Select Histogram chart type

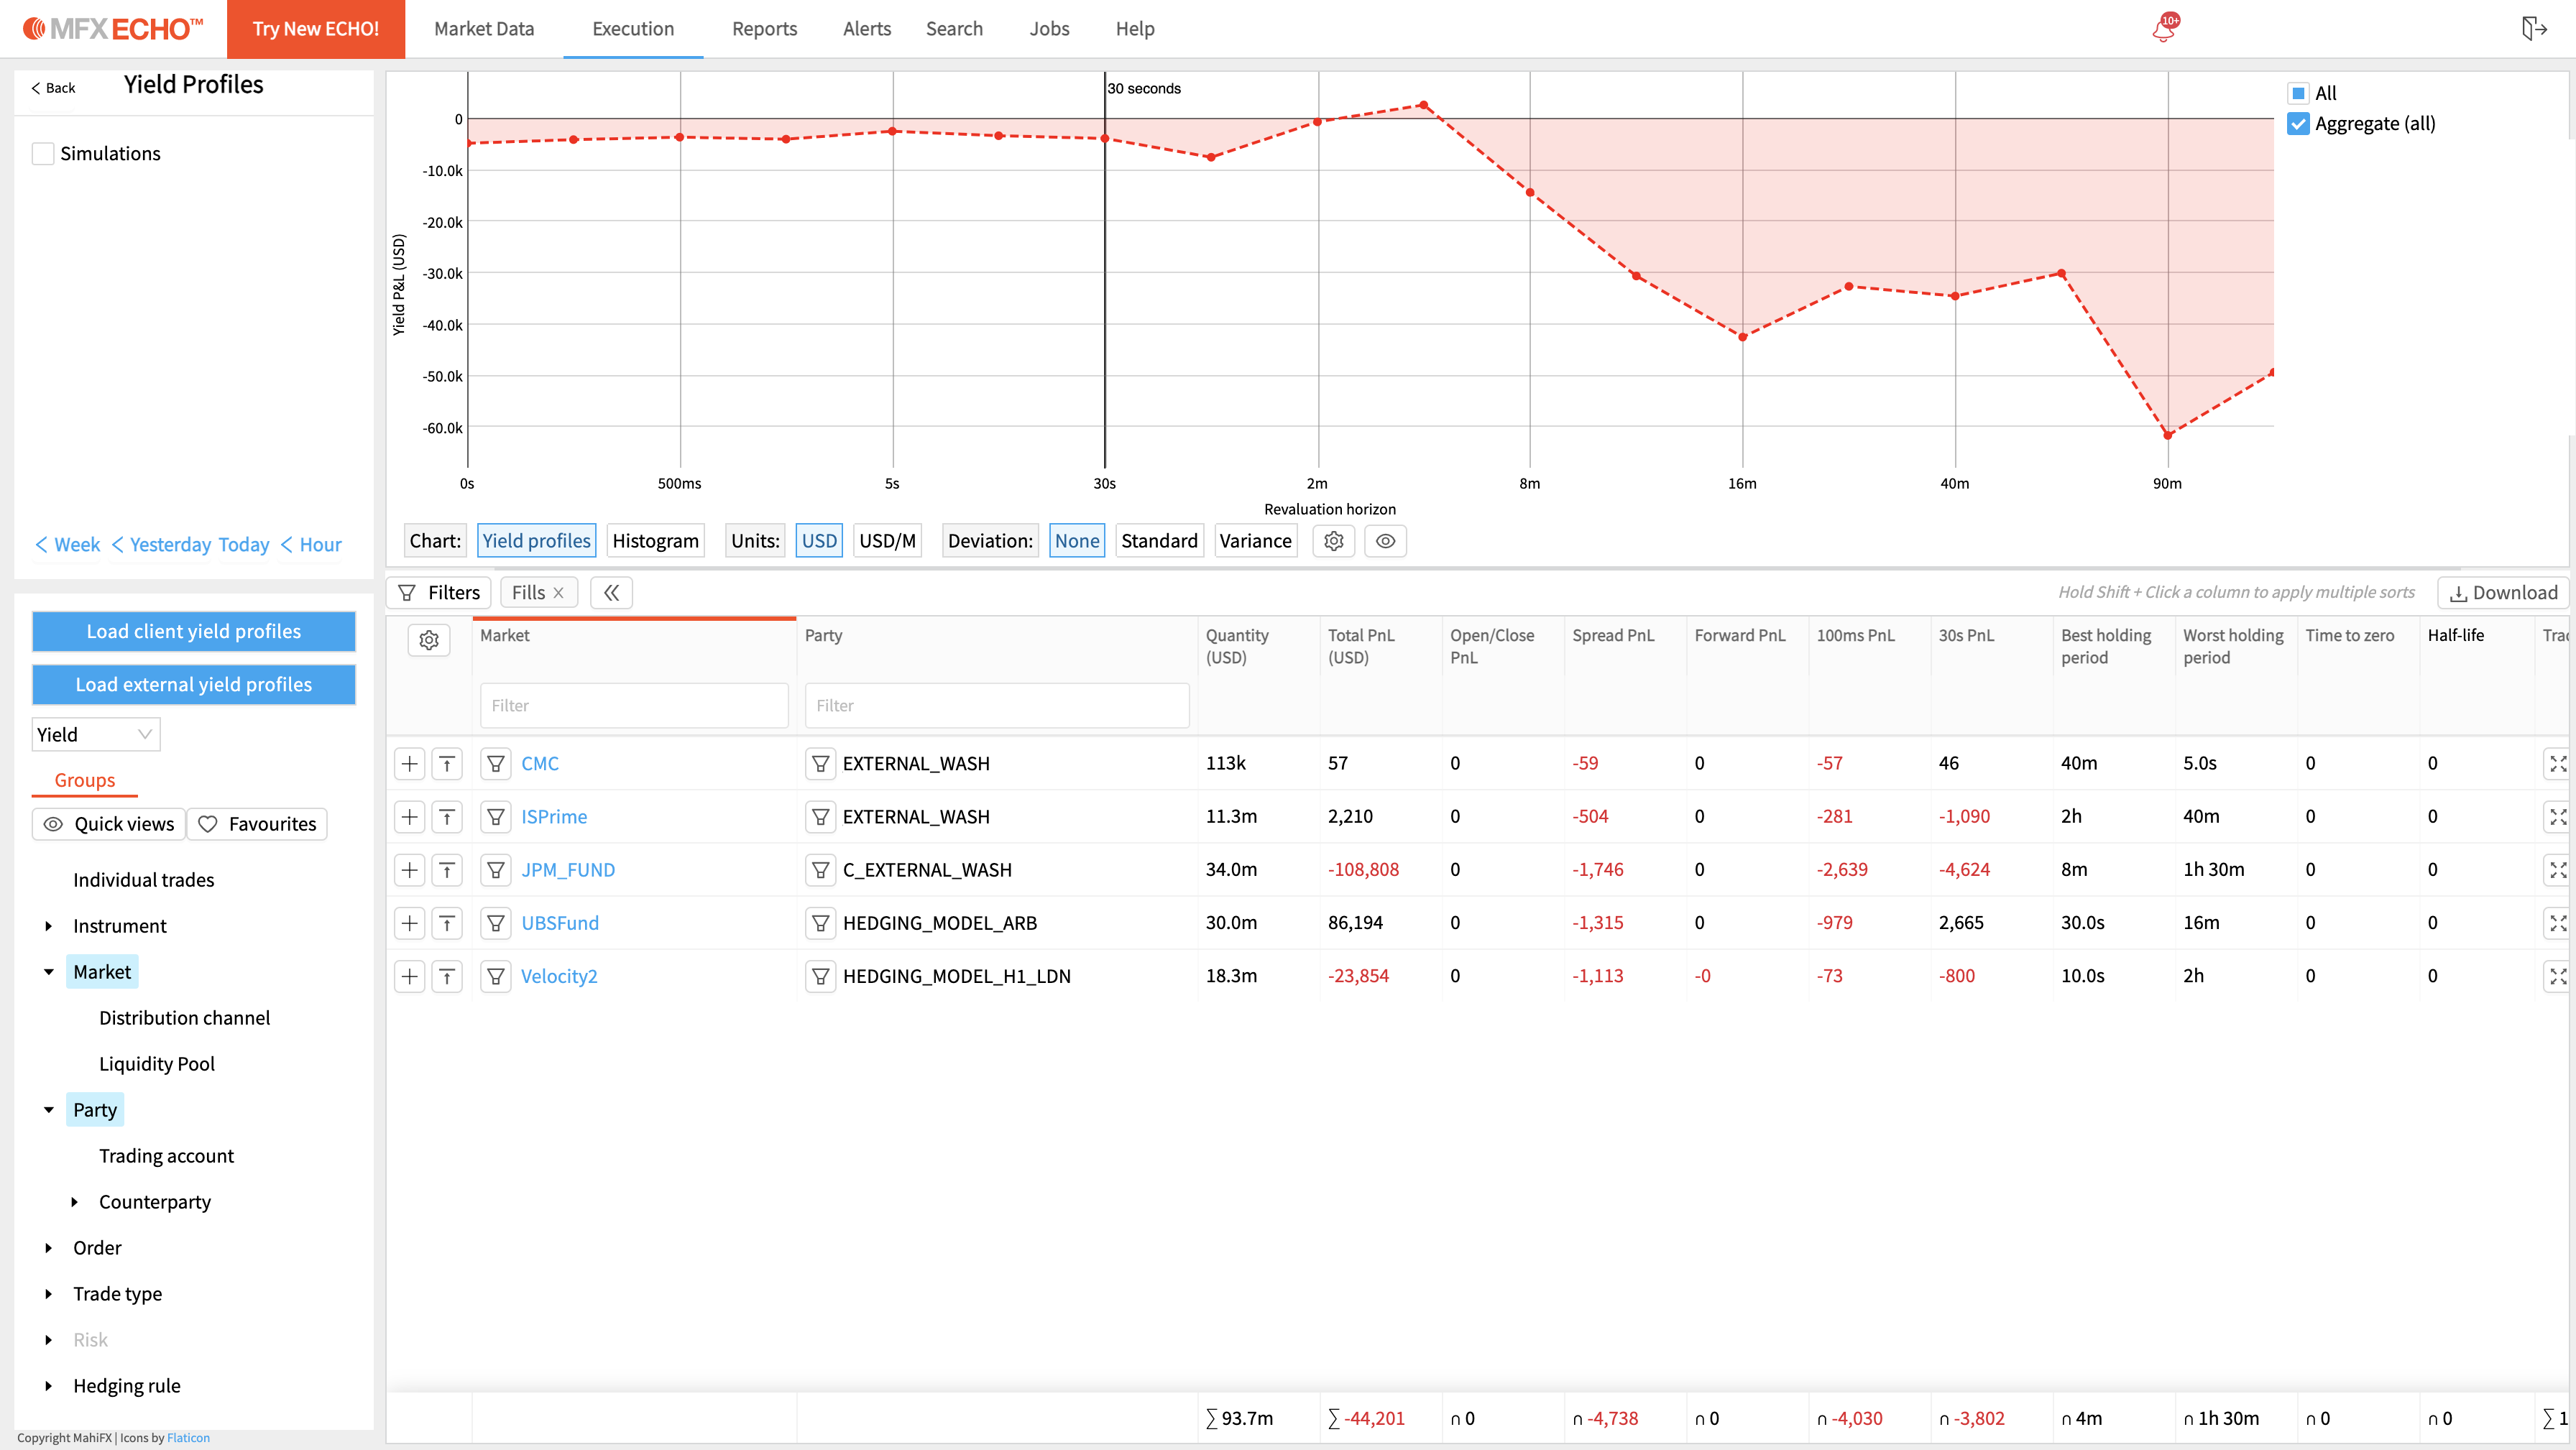pyautogui.click(x=655, y=541)
